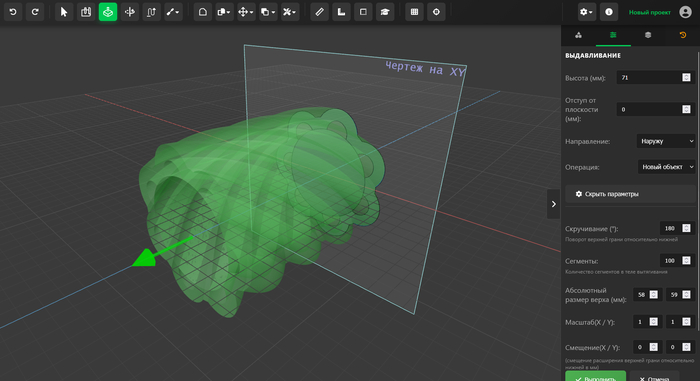Open the info icon in top bar
This screenshot has width=700, height=381.
(x=609, y=12)
